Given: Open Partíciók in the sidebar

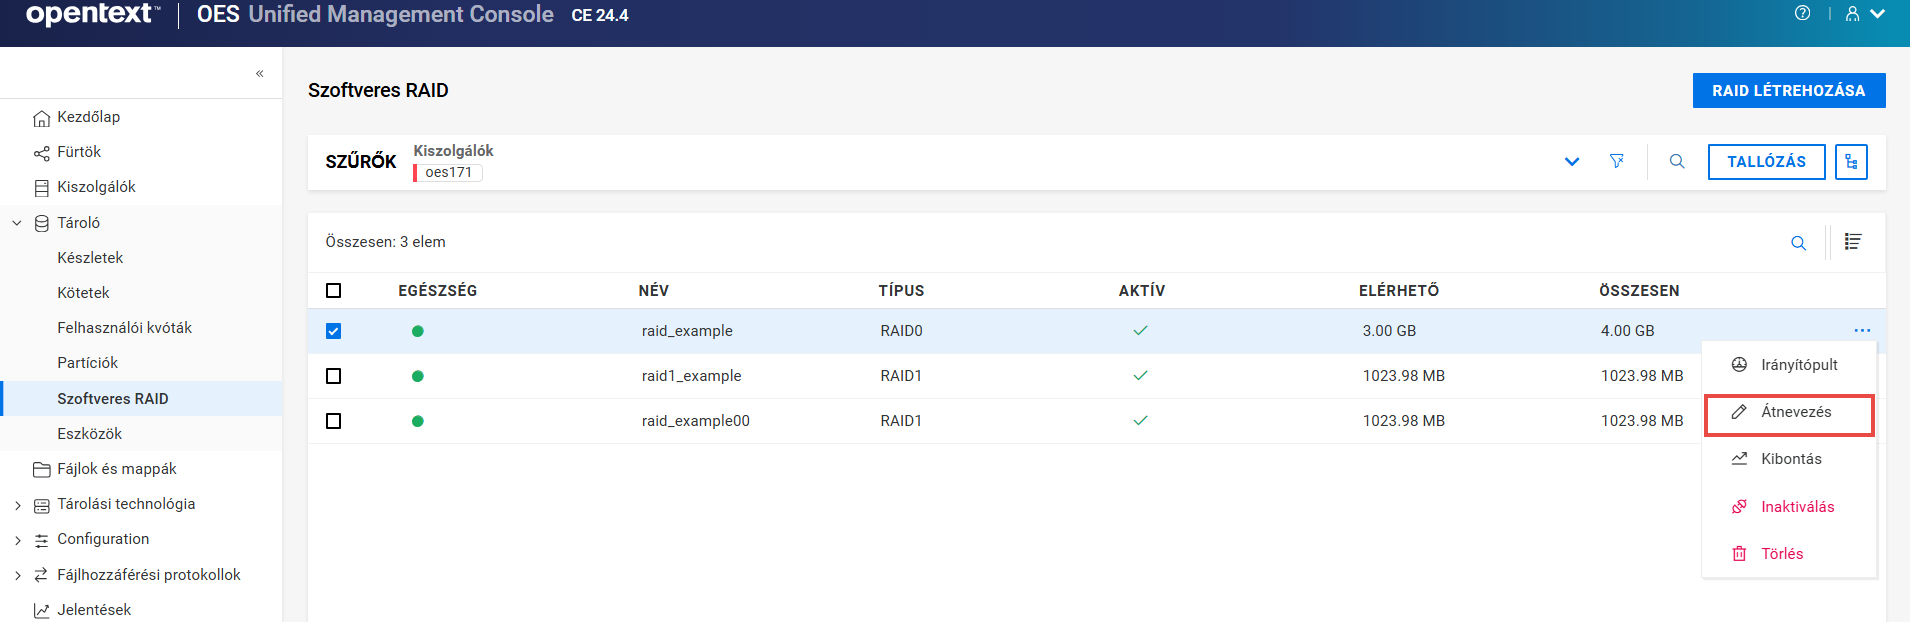Looking at the screenshot, I should pyautogui.click(x=88, y=363).
